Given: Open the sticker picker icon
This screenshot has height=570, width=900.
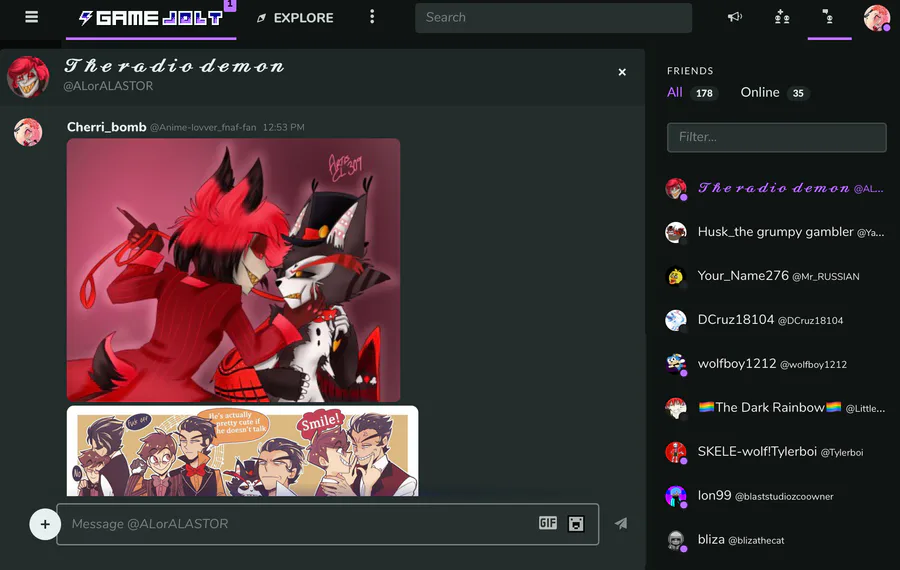Looking at the screenshot, I should (576, 524).
